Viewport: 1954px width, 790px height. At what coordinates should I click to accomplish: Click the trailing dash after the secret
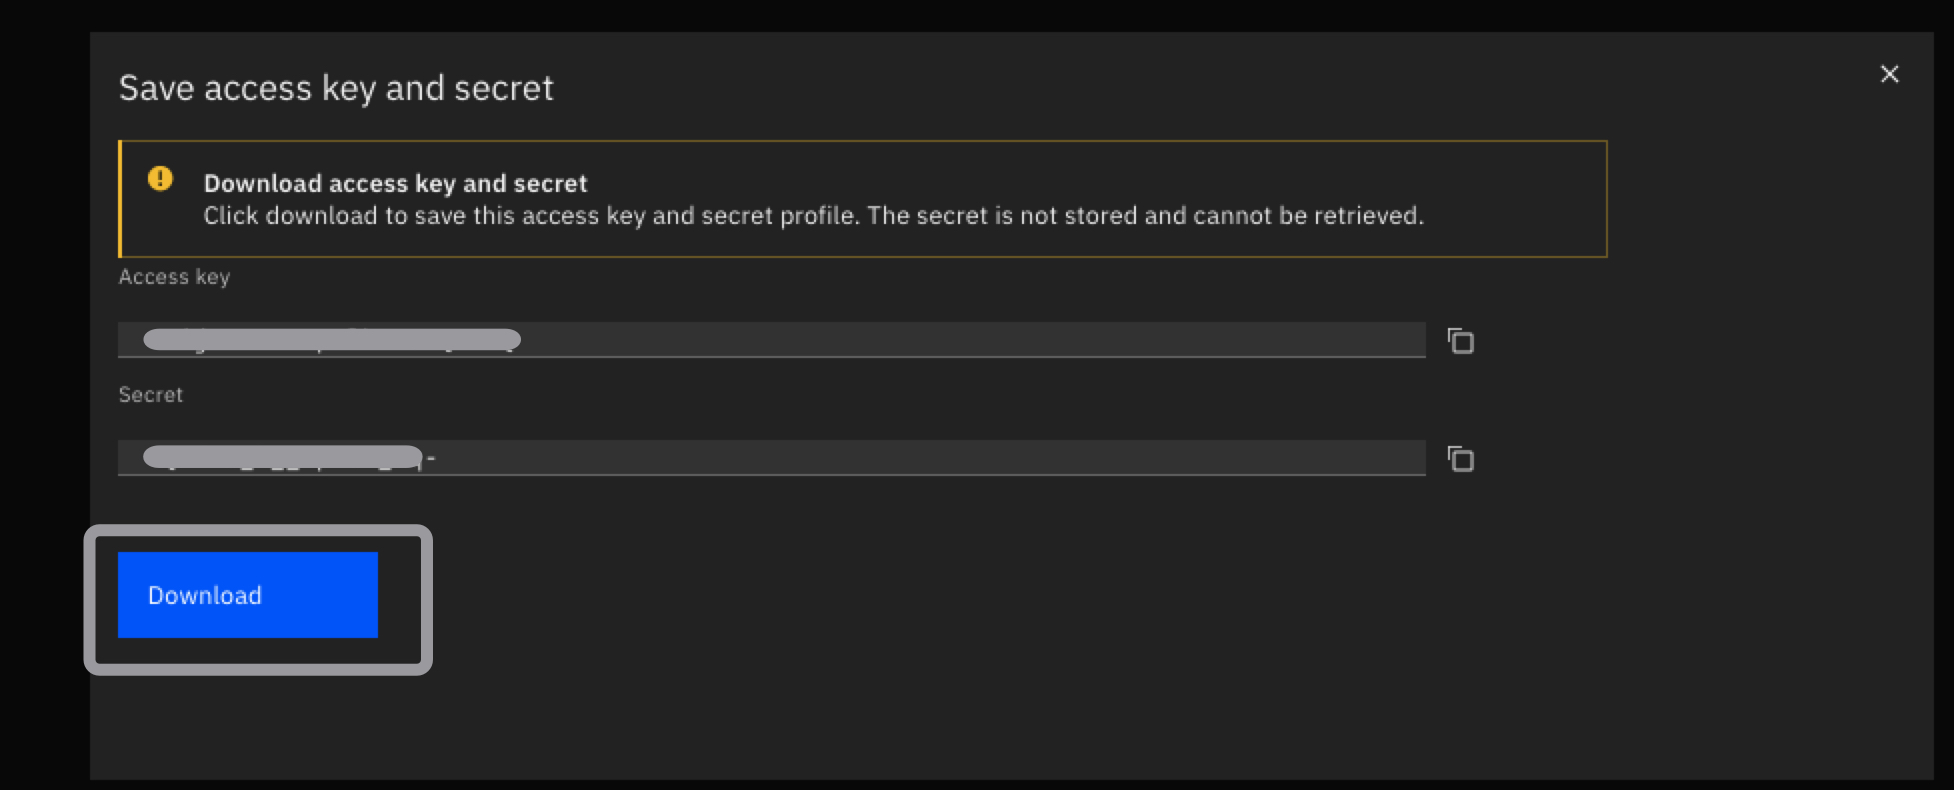pos(431,459)
